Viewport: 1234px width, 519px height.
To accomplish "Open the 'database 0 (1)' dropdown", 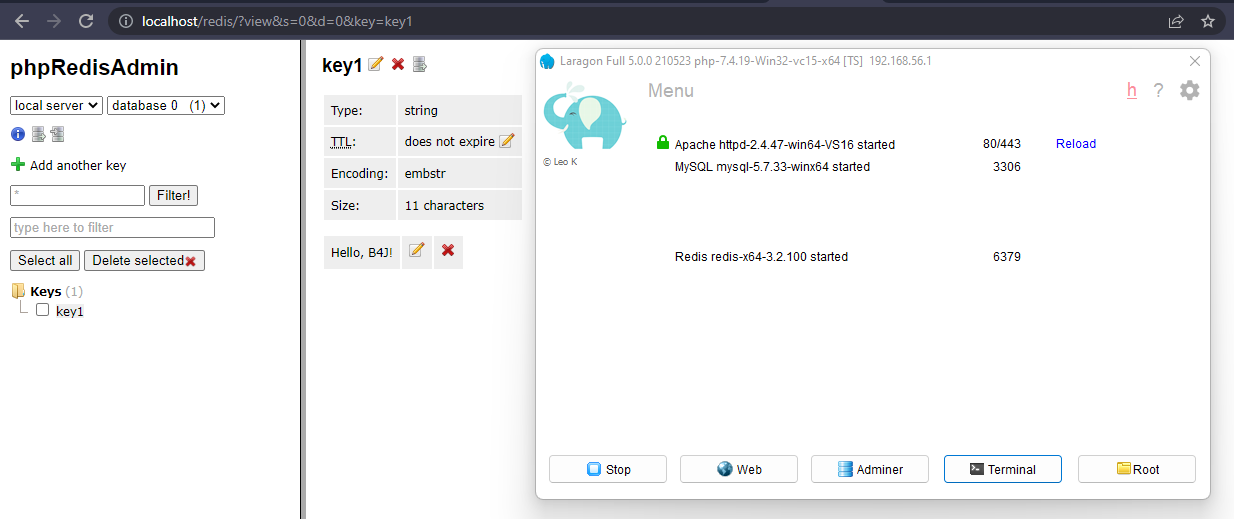I will tap(166, 105).
